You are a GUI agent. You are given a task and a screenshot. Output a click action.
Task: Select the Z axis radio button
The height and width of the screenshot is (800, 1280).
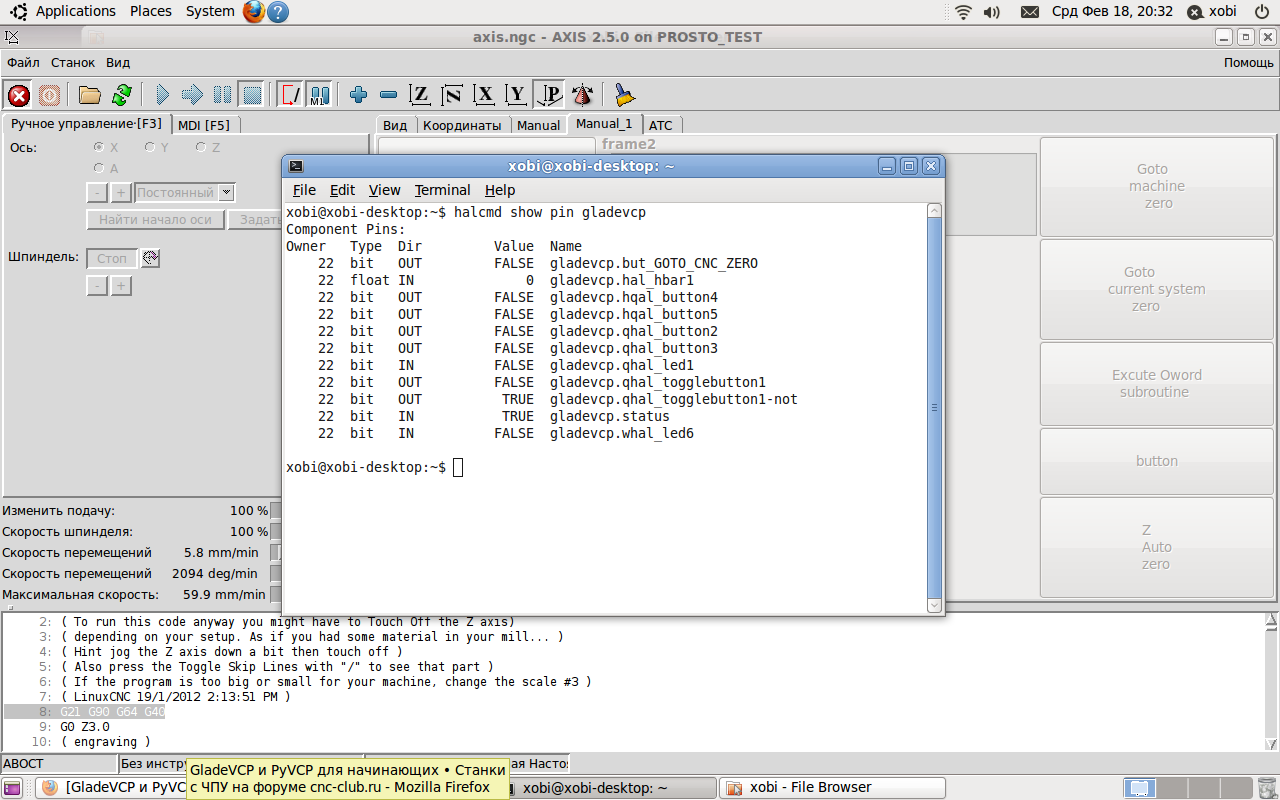coord(201,147)
